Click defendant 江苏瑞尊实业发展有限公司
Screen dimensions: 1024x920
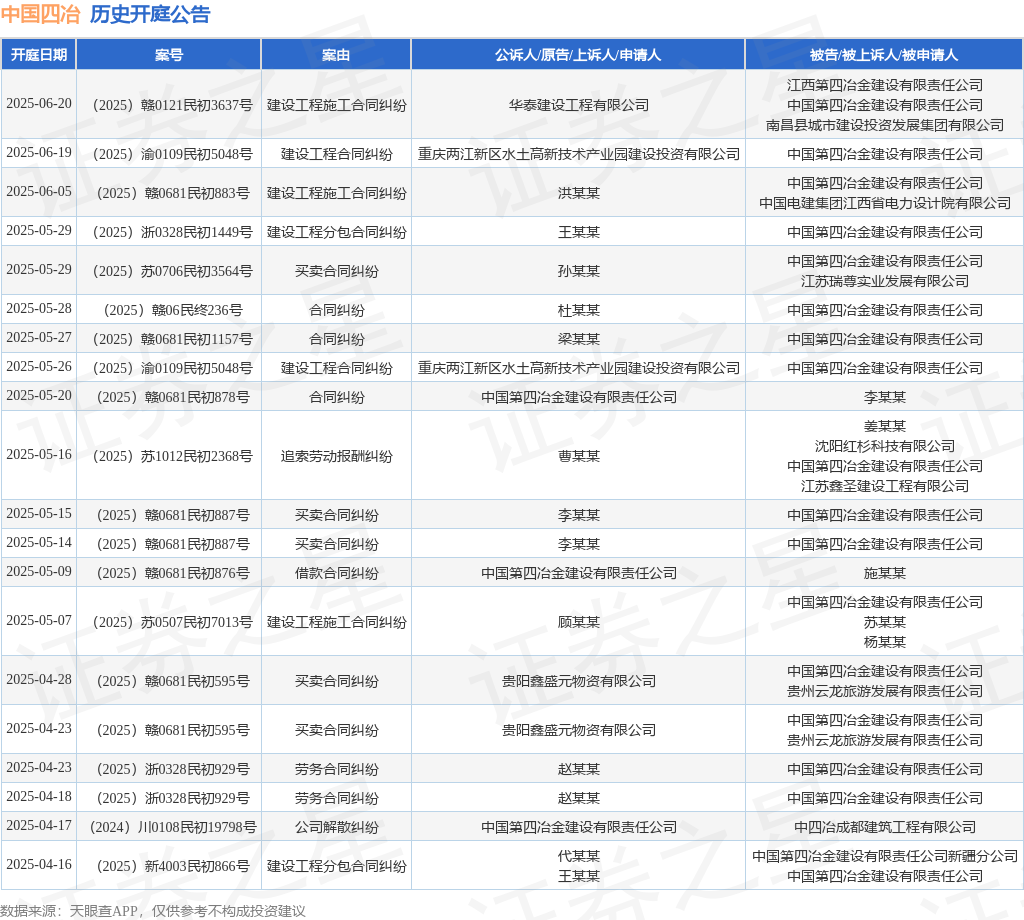(x=884, y=281)
